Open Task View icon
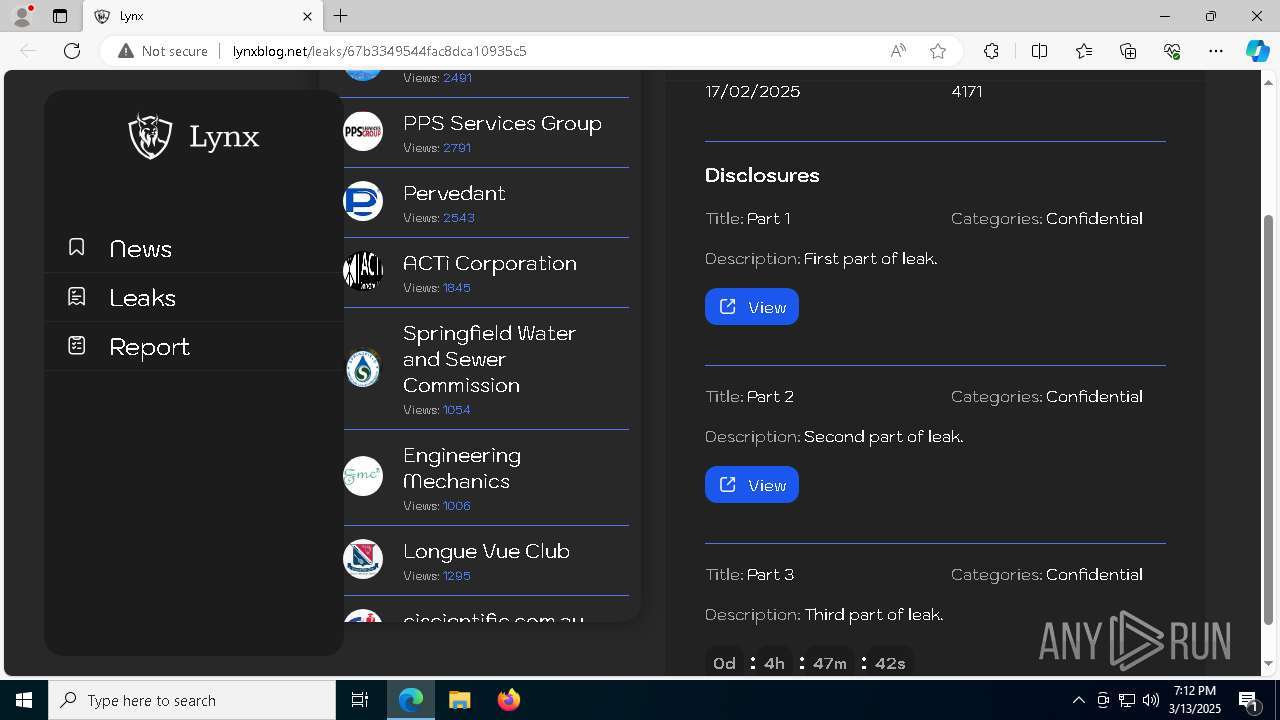 pyautogui.click(x=360, y=700)
